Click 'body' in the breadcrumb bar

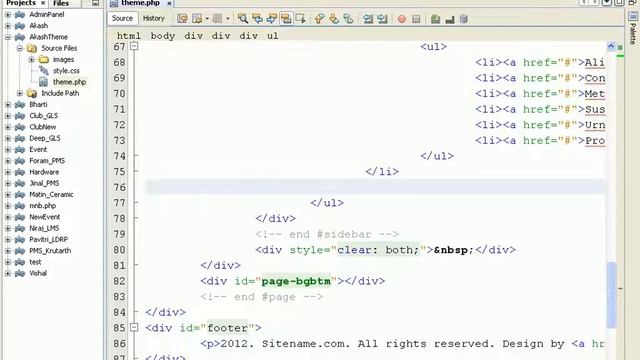coord(162,36)
